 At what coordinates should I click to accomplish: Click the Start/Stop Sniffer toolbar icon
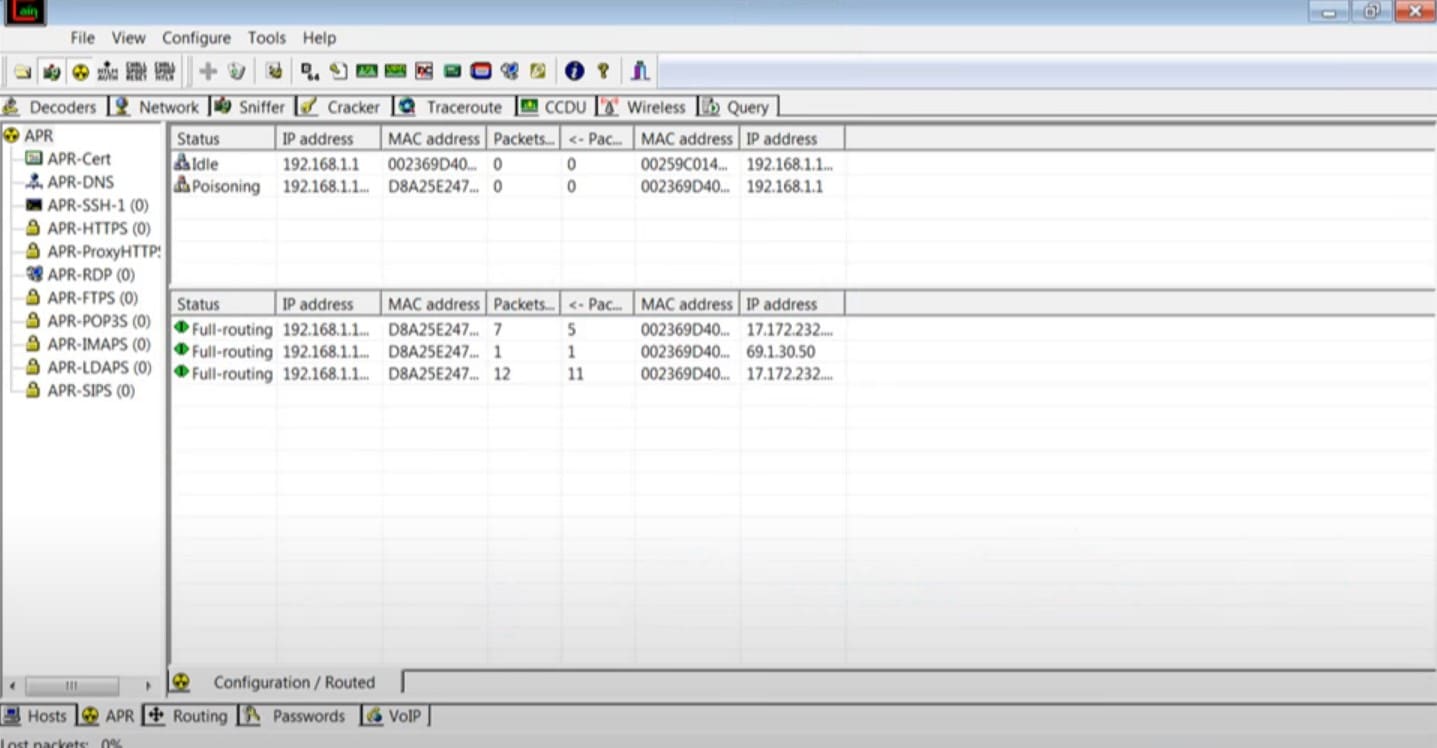click(x=51, y=72)
